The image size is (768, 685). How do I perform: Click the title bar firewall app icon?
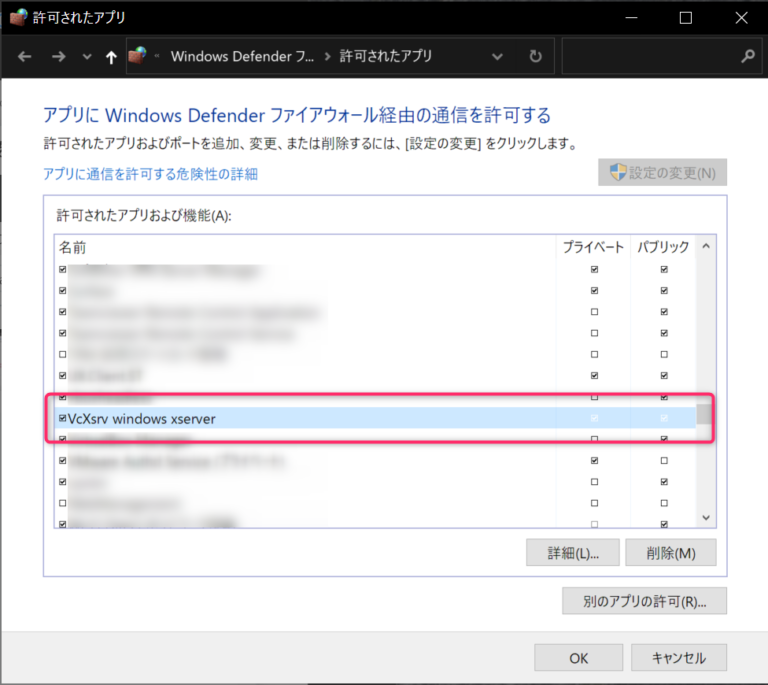[x=19, y=18]
